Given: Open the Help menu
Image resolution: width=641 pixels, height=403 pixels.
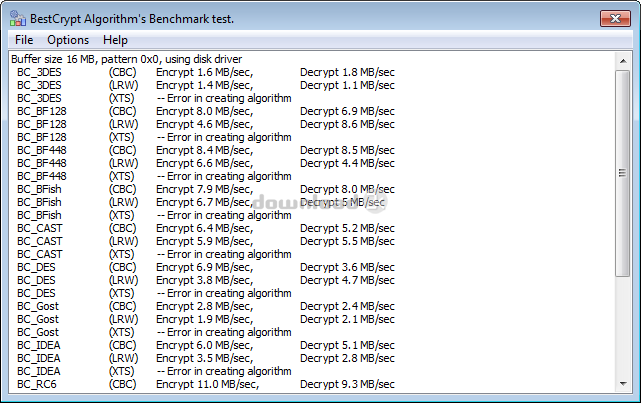Looking at the screenshot, I should (x=115, y=40).
